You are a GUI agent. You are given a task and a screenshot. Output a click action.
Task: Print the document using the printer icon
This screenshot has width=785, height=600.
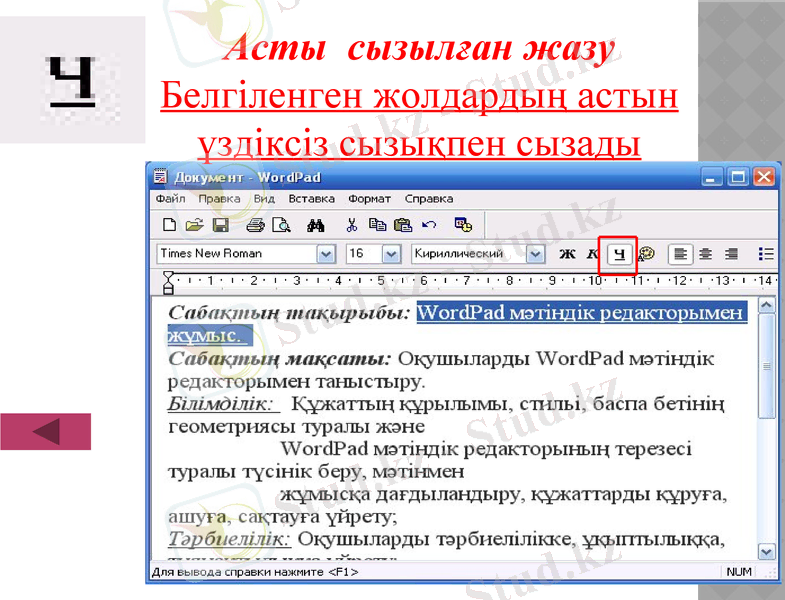(x=255, y=225)
